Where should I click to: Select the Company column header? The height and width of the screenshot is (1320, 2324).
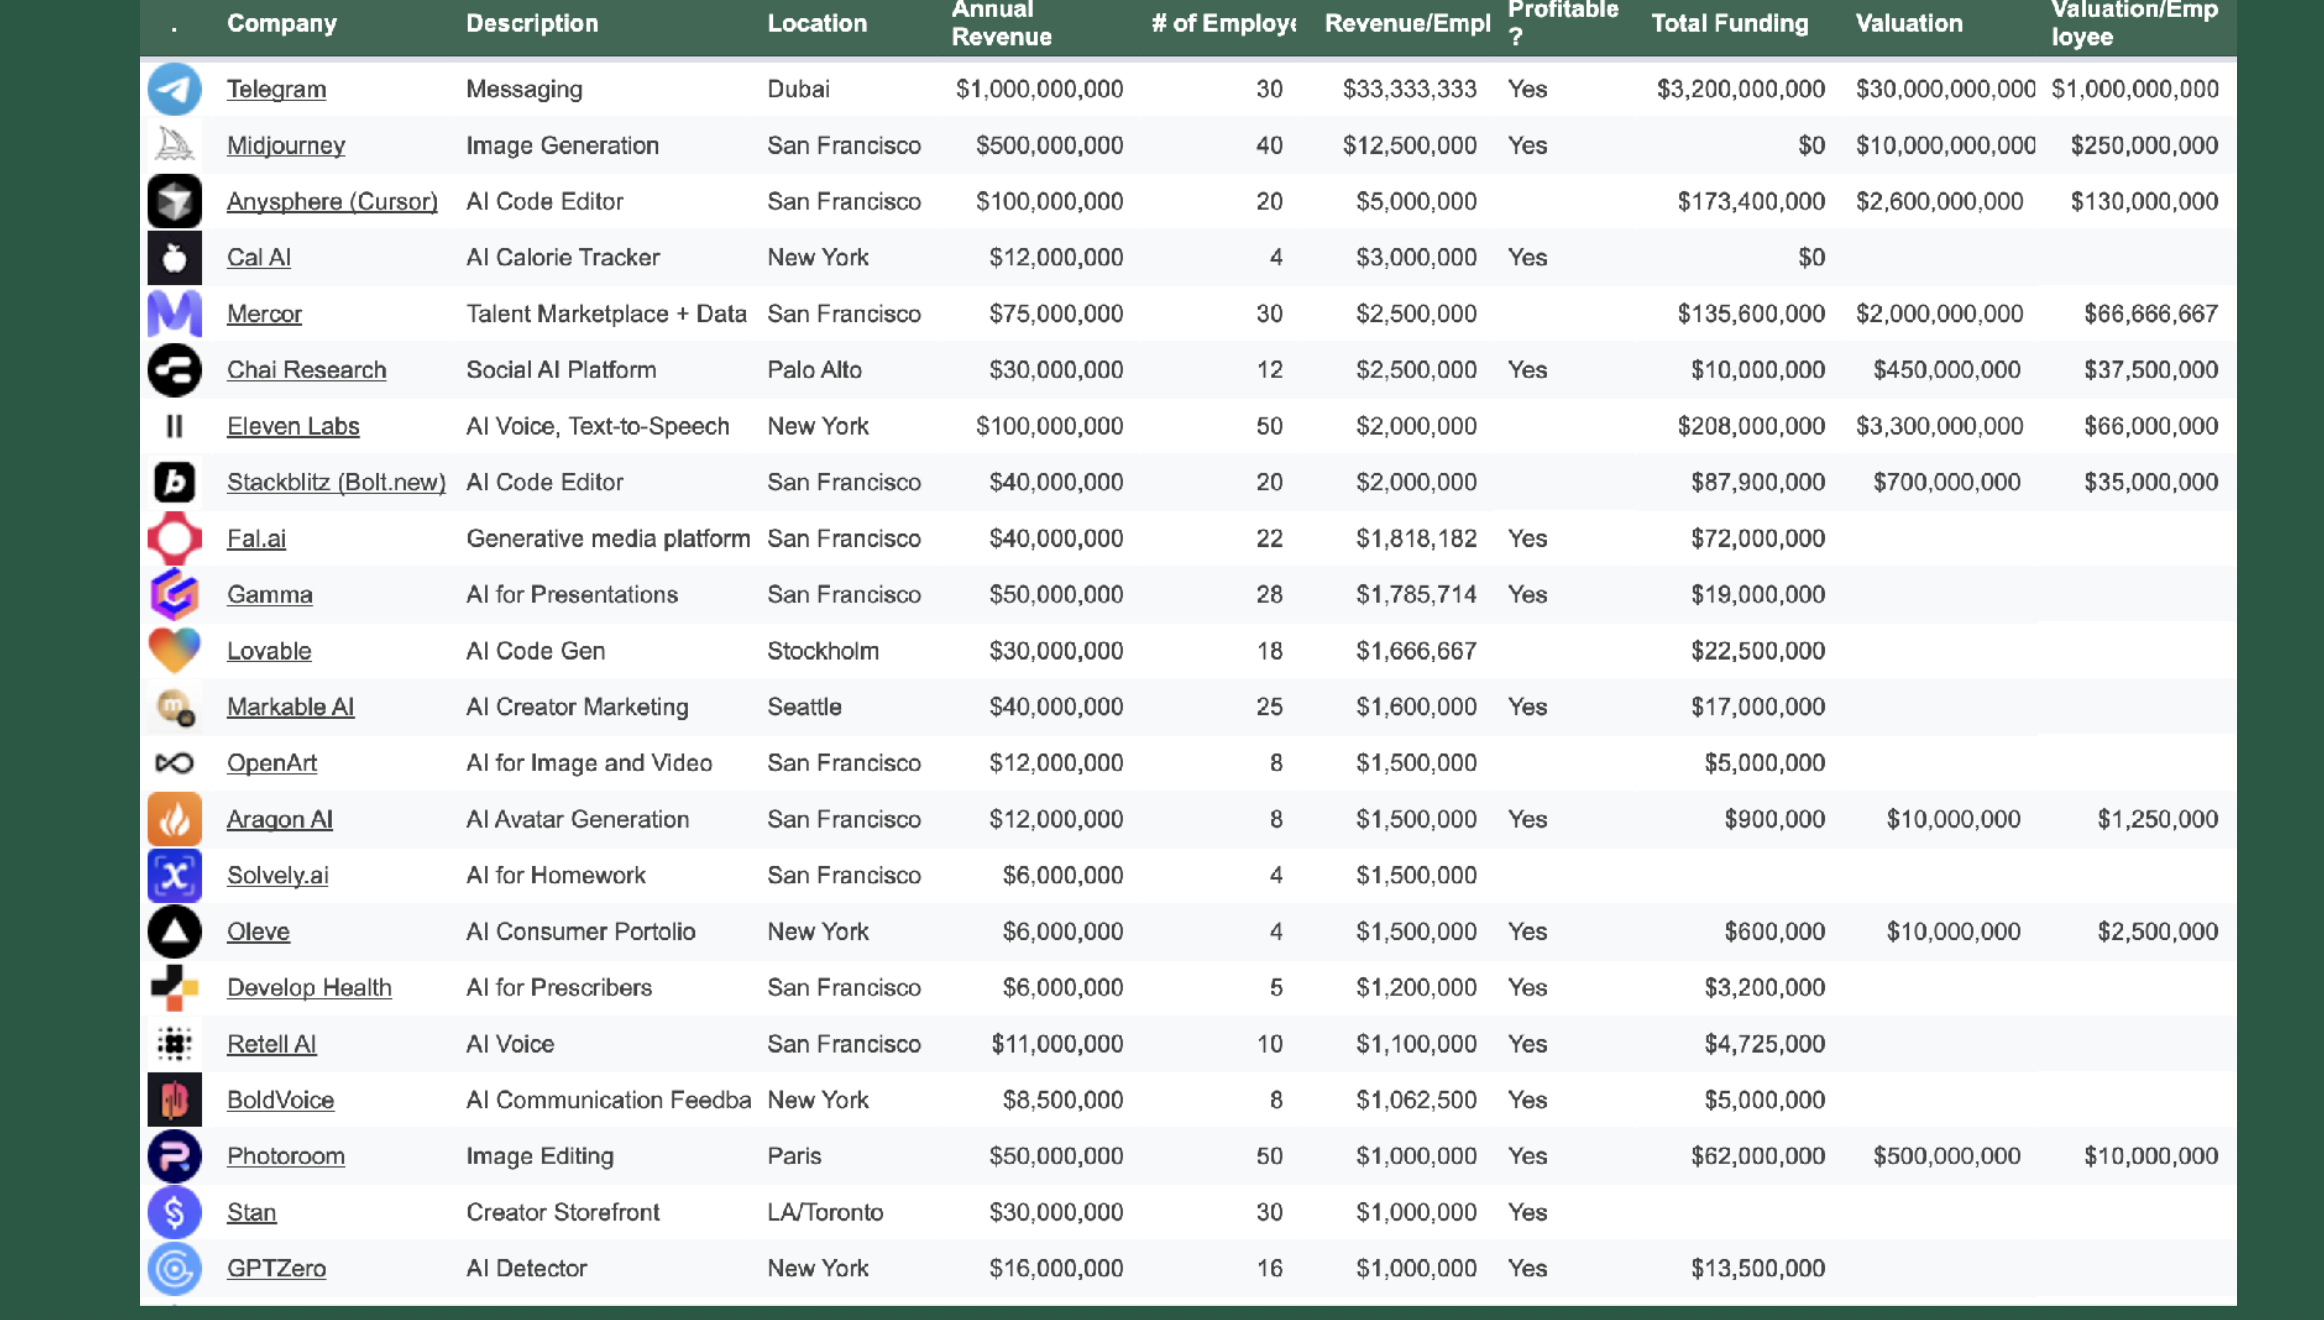tap(282, 24)
